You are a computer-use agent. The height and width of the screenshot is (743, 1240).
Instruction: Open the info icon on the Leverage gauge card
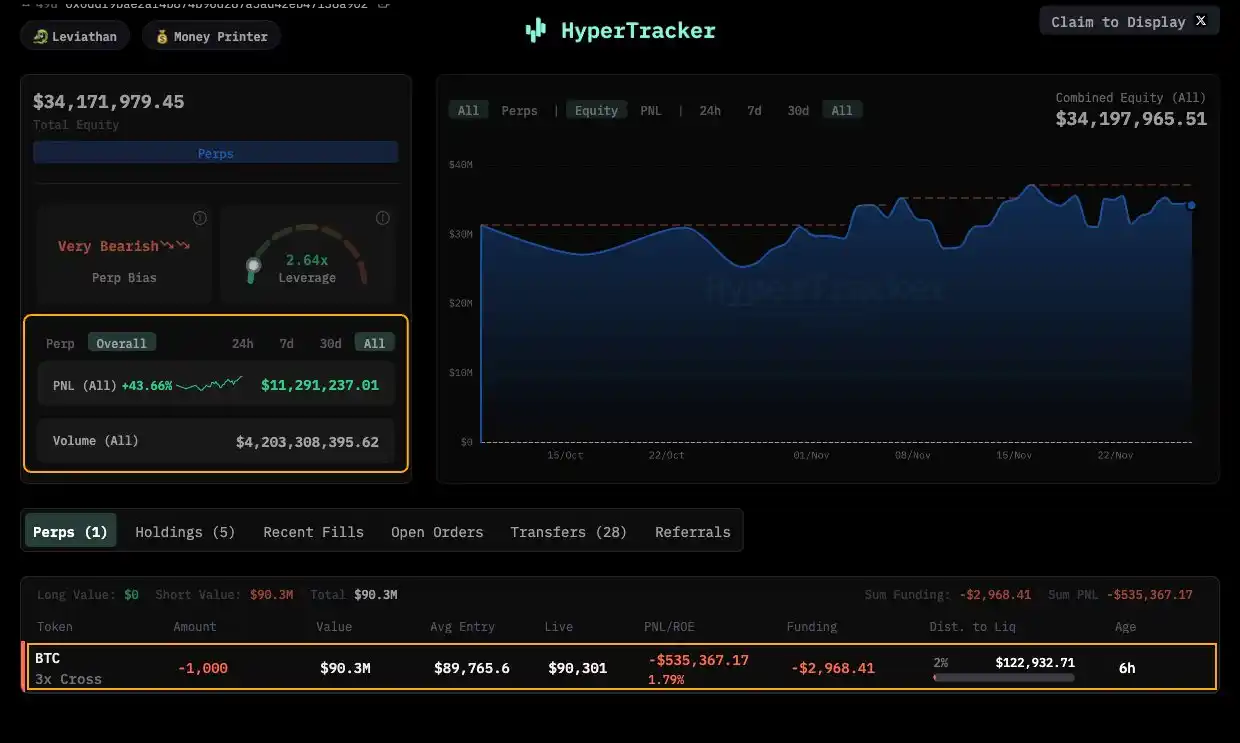pyautogui.click(x=382, y=218)
